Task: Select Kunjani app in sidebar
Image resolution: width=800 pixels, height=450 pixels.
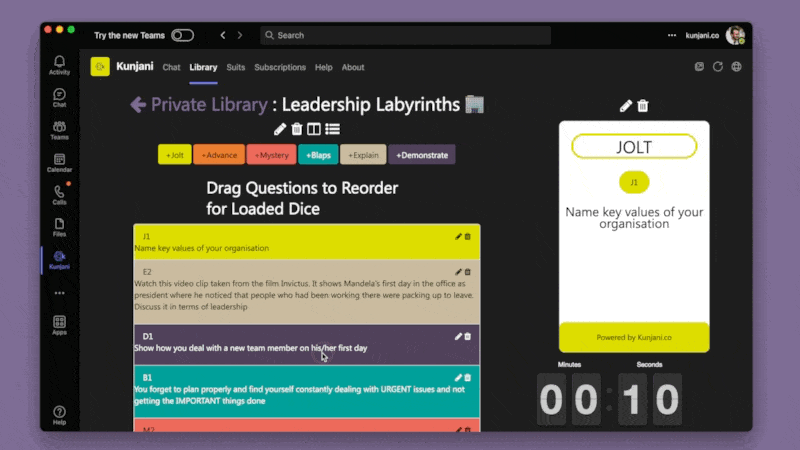Action: [59, 260]
